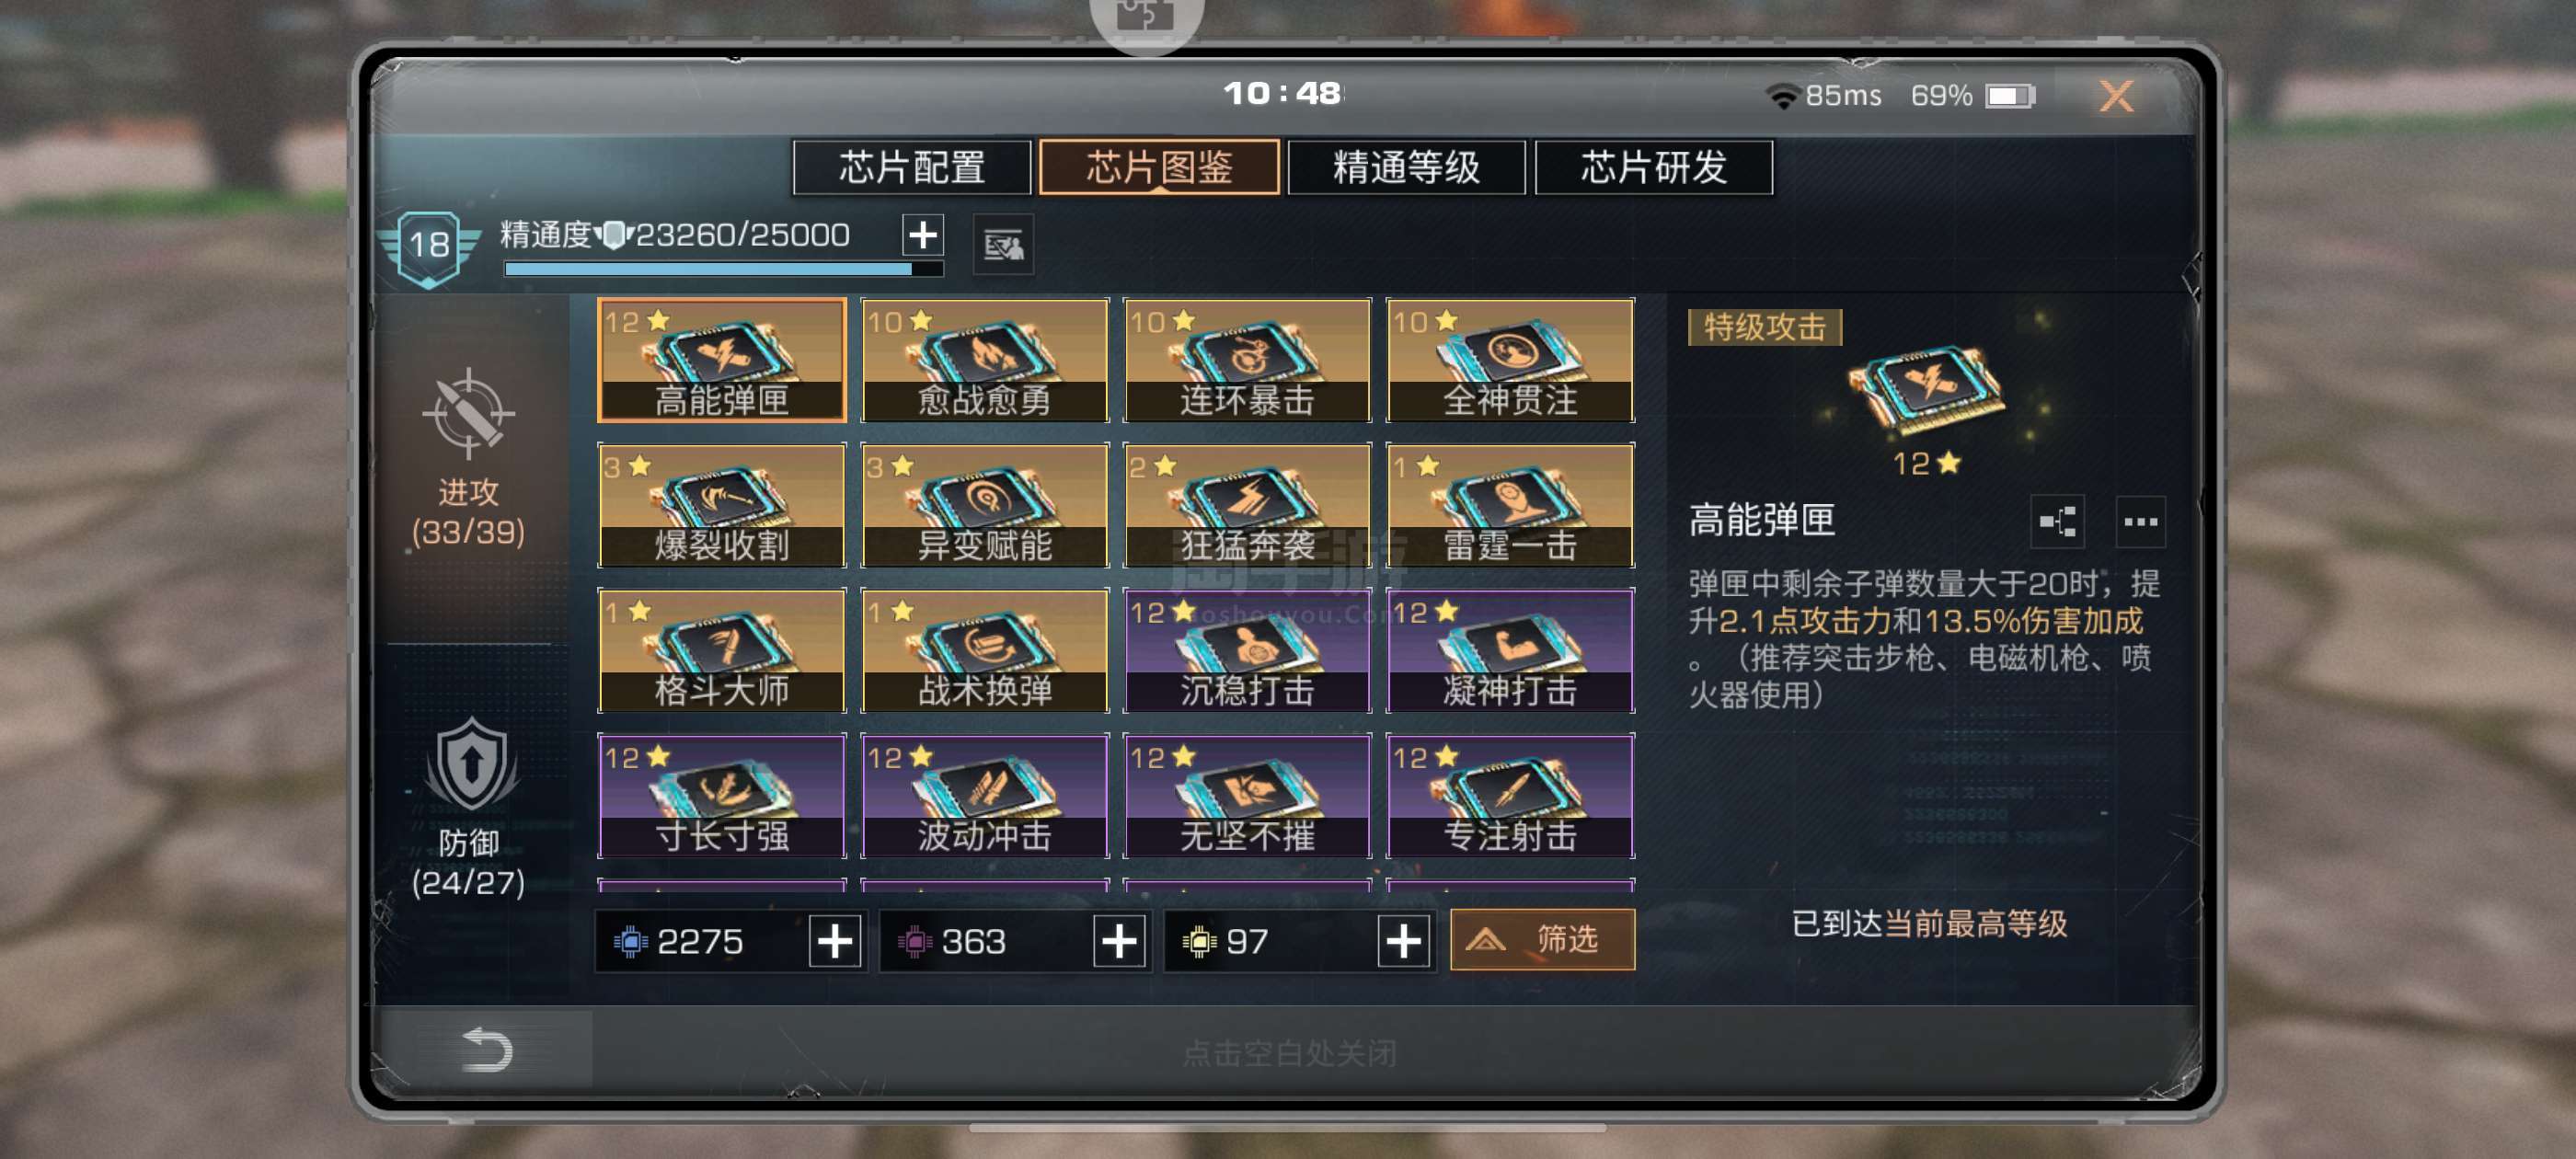The height and width of the screenshot is (1159, 2576).
Task: Open the image card icon next to mastery bar
Action: (1003, 244)
